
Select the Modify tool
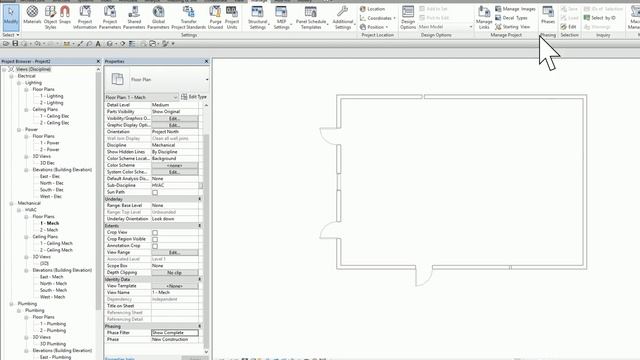click(x=11, y=18)
